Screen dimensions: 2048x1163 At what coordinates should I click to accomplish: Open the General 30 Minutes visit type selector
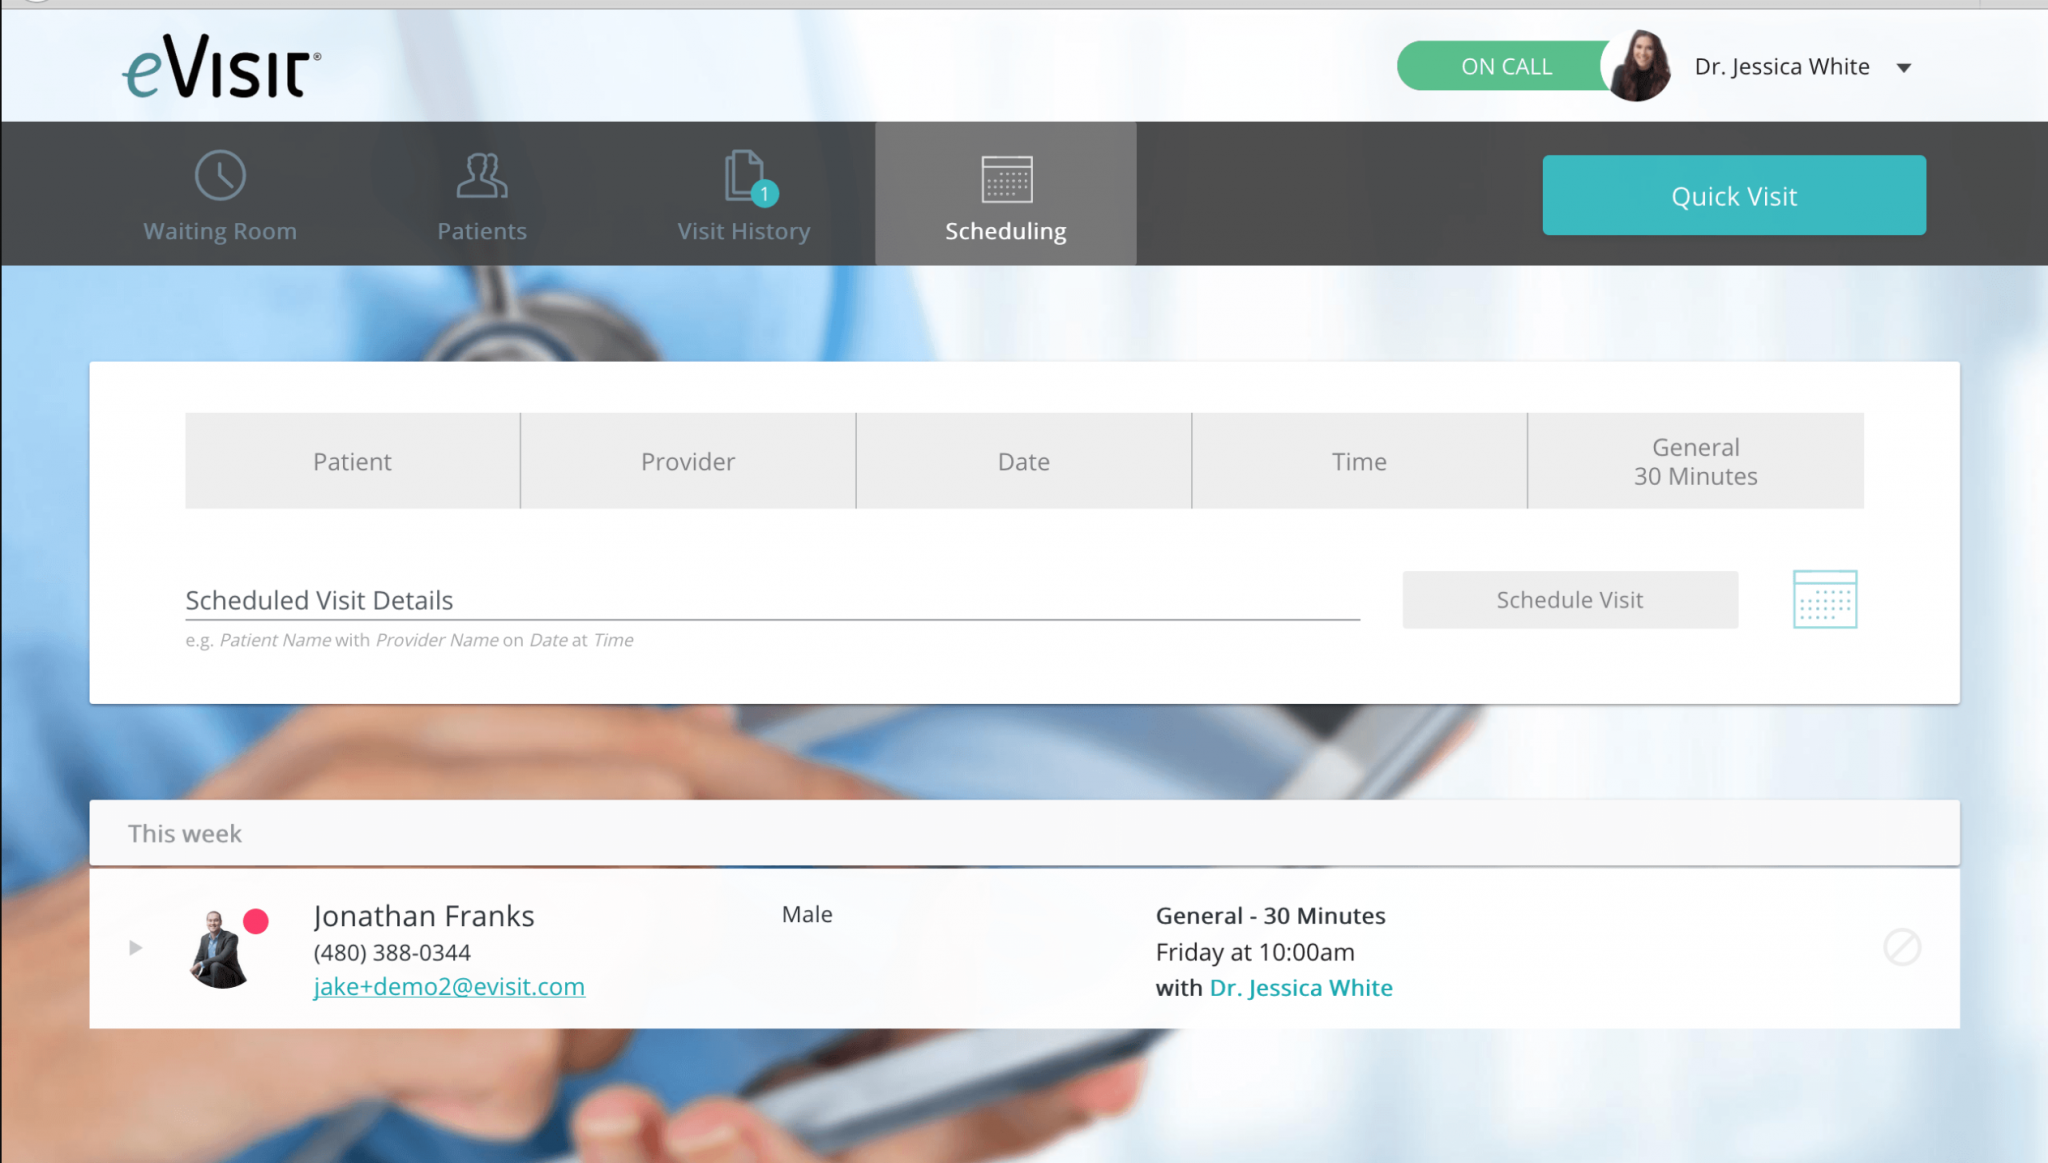click(x=1695, y=461)
